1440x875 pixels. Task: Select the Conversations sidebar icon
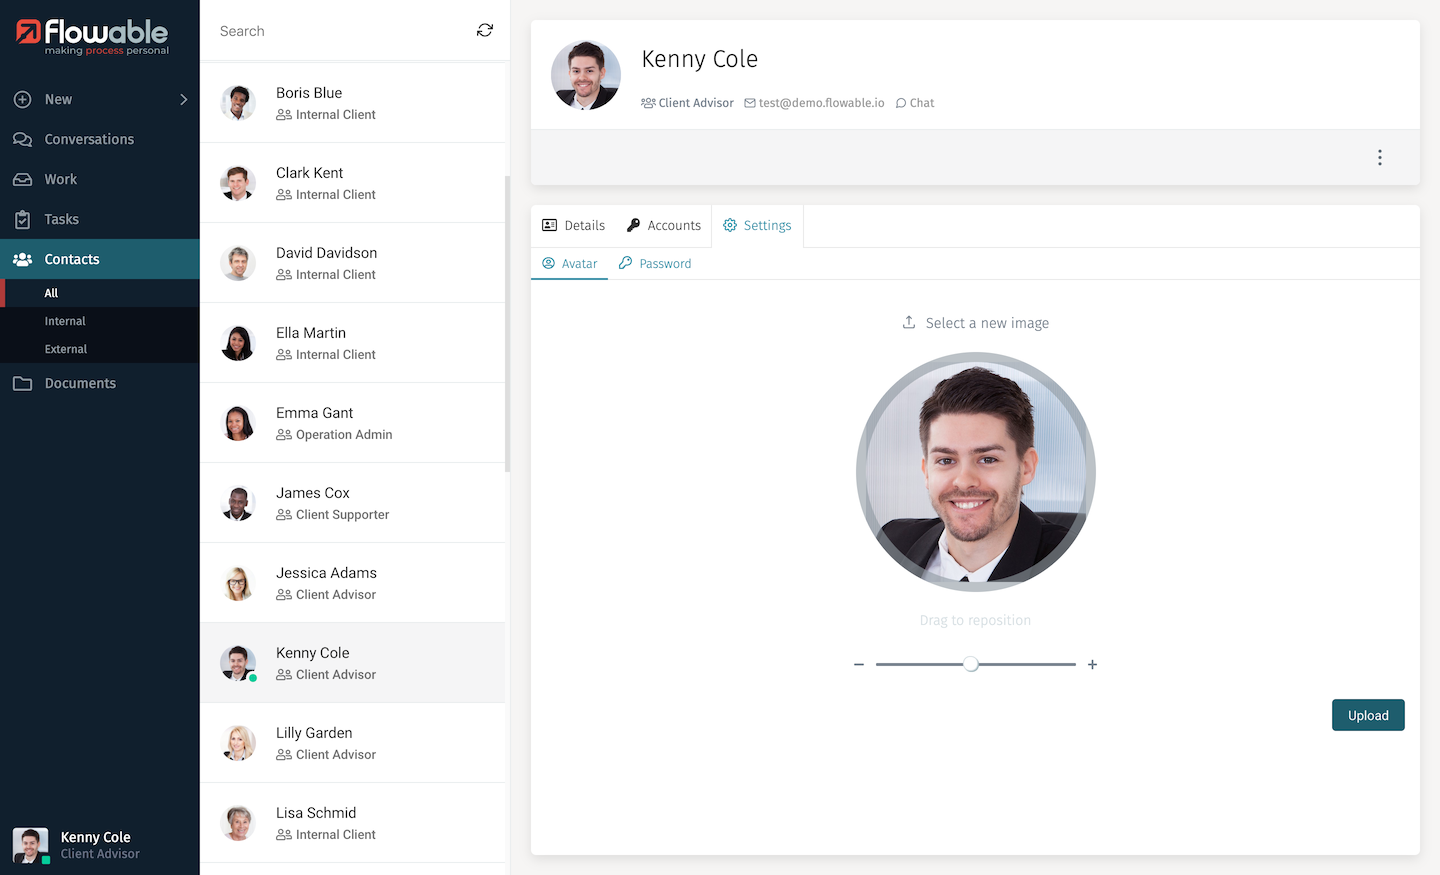pyautogui.click(x=22, y=139)
